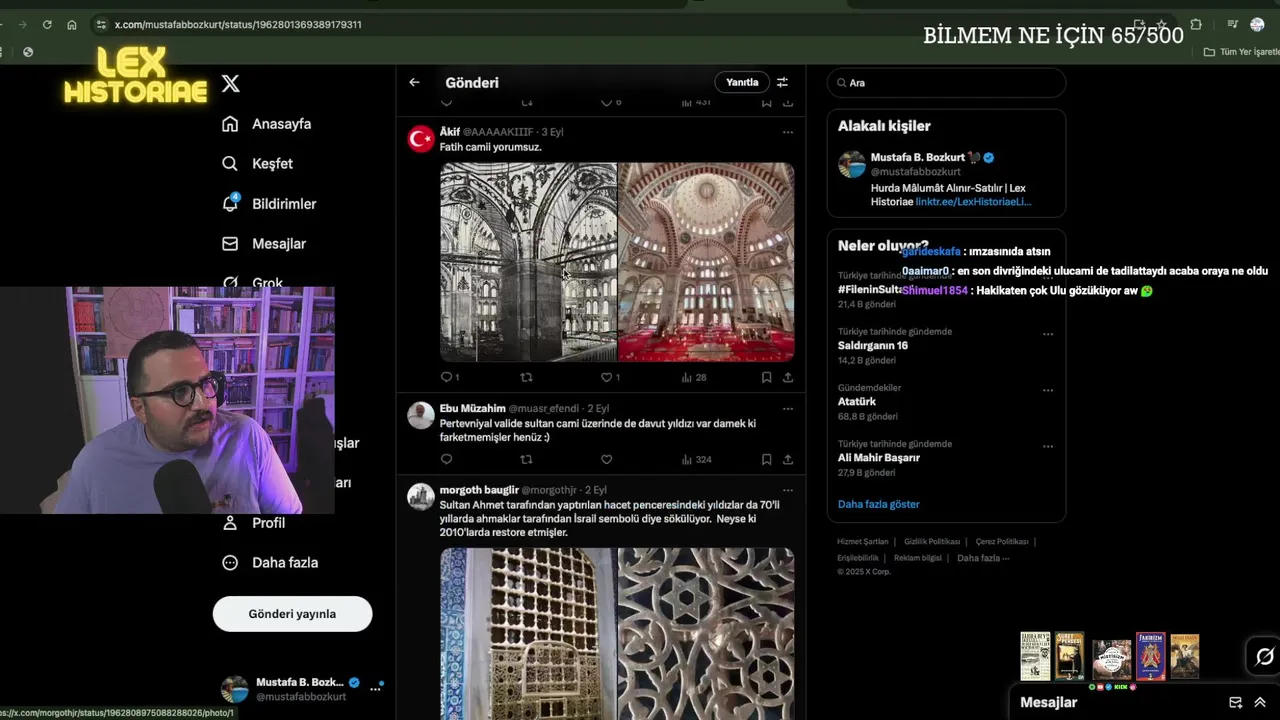
Task: Open the Saldırganın 16 trend
Action: (x=873, y=345)
